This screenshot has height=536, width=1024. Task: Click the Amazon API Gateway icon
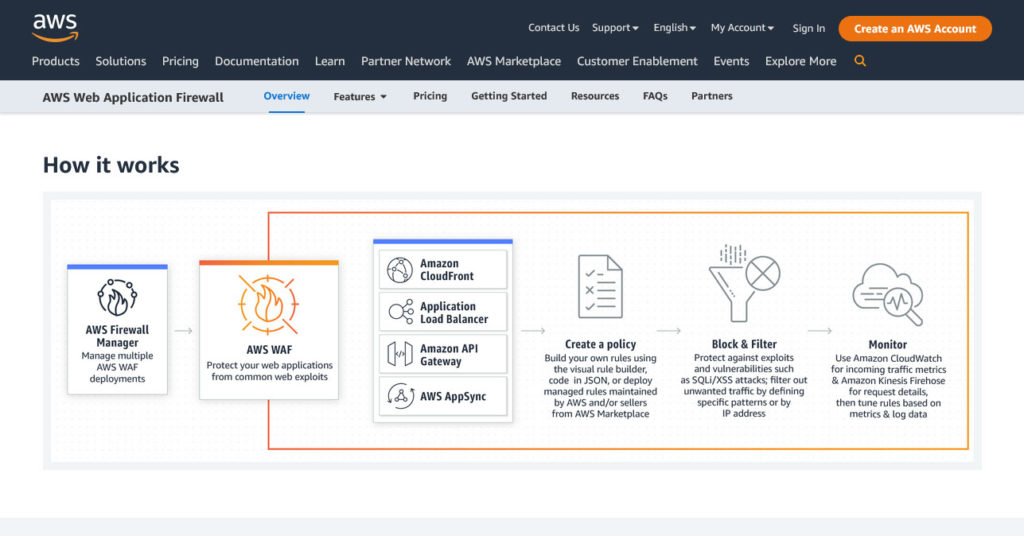(400, 354)
